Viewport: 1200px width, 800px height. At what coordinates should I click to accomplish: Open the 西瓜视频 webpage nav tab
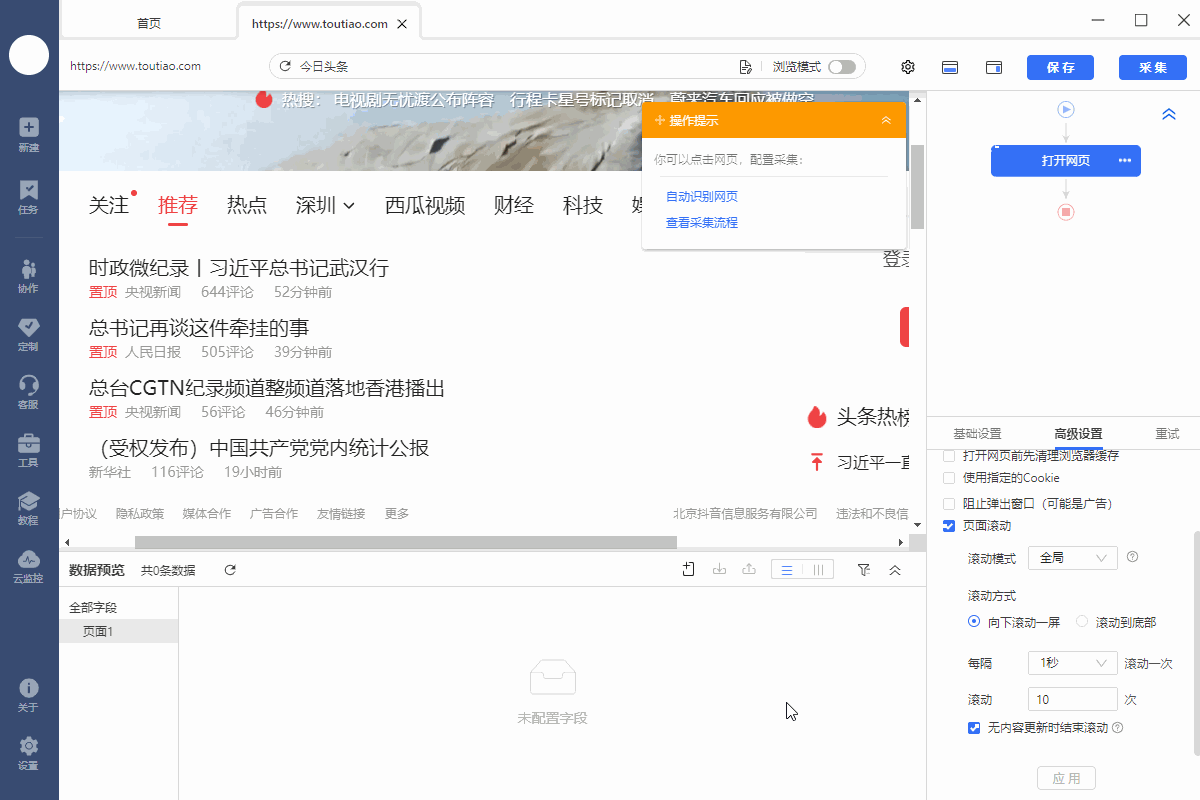pyautogui.click(x=425, y=205)
